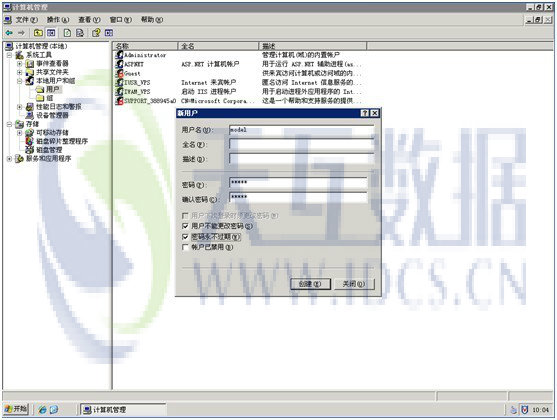Collapse the 系统工具 tree node
This screenshot has height=420, width=557.
point(10,55)
